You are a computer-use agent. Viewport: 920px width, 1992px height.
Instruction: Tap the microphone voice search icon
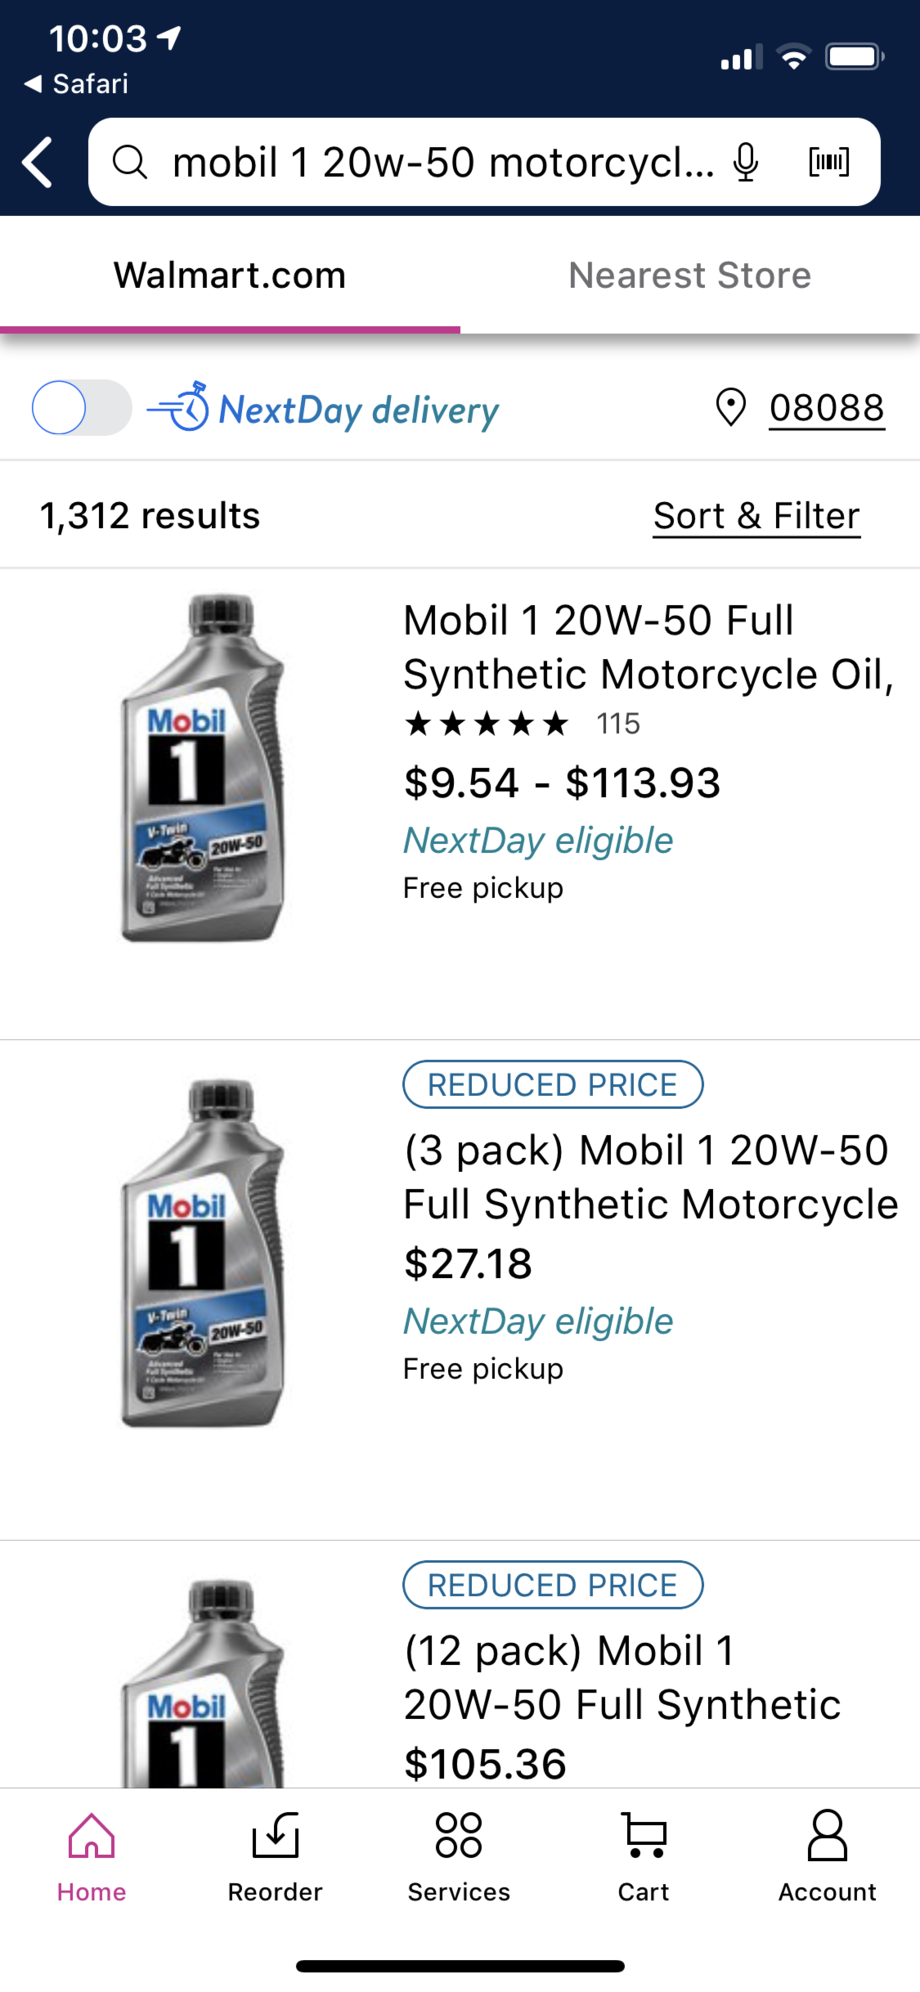(x=746, y=162)
